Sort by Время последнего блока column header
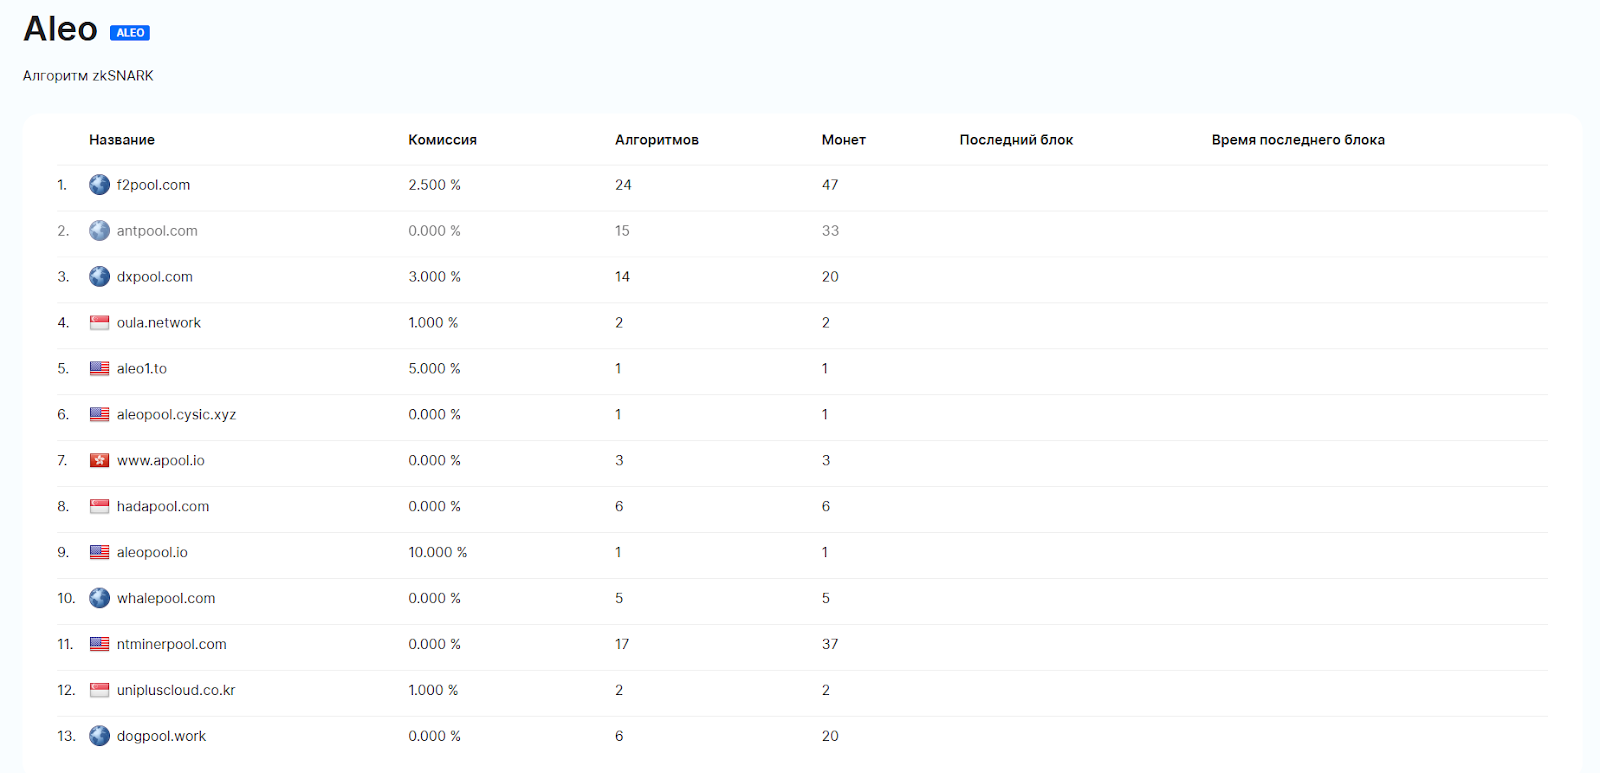The image size is (1600, 773). coord(1298,140)
